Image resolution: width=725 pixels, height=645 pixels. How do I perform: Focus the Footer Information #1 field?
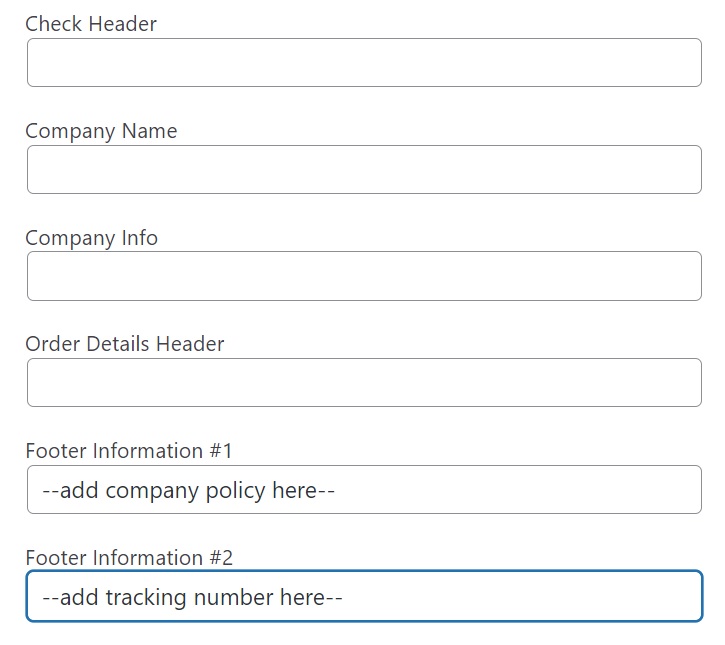364,490
